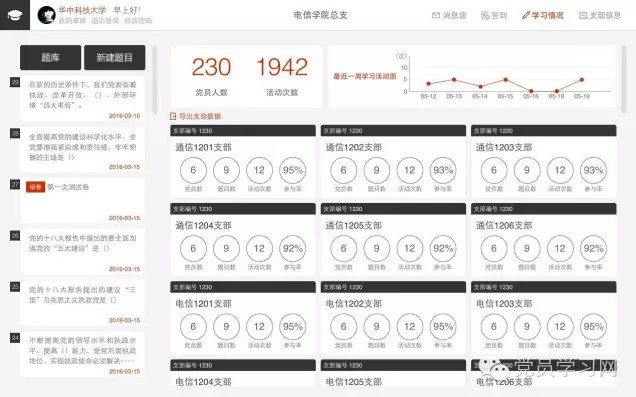
Task: Create new question with 新建题目
Action: click(x=114, y=58)
